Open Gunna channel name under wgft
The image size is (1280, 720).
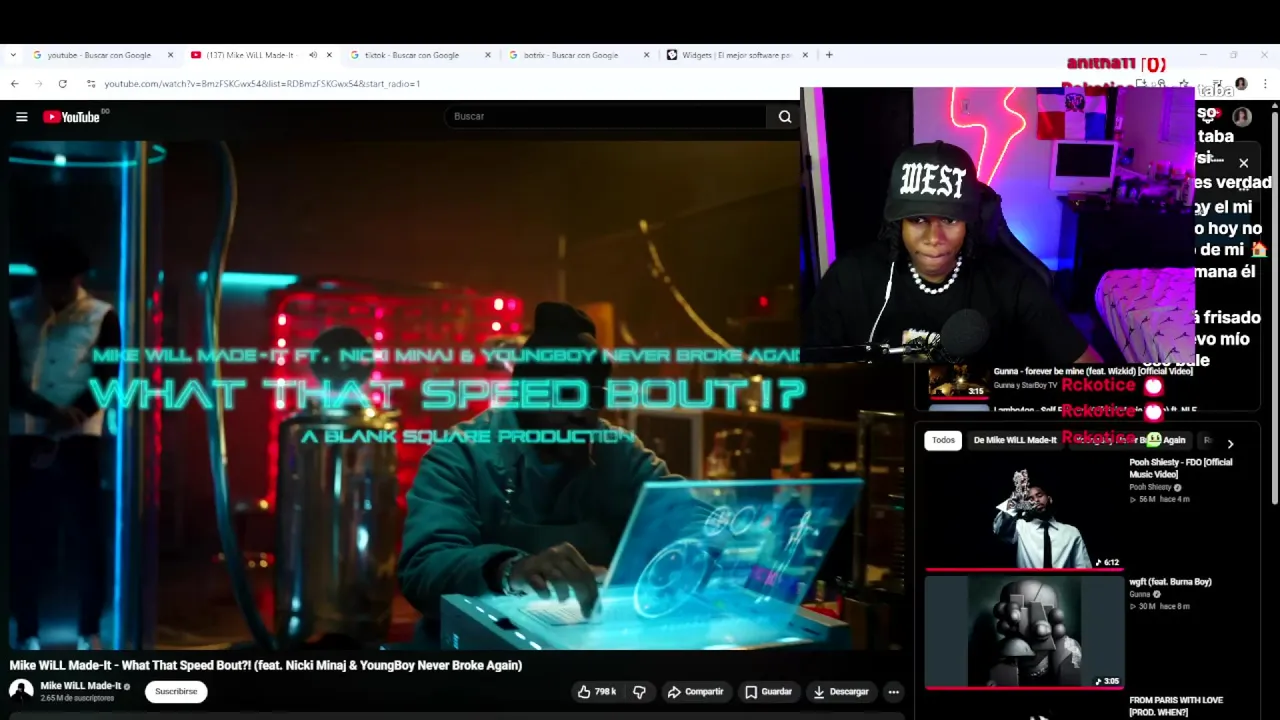click(1140, 594)
